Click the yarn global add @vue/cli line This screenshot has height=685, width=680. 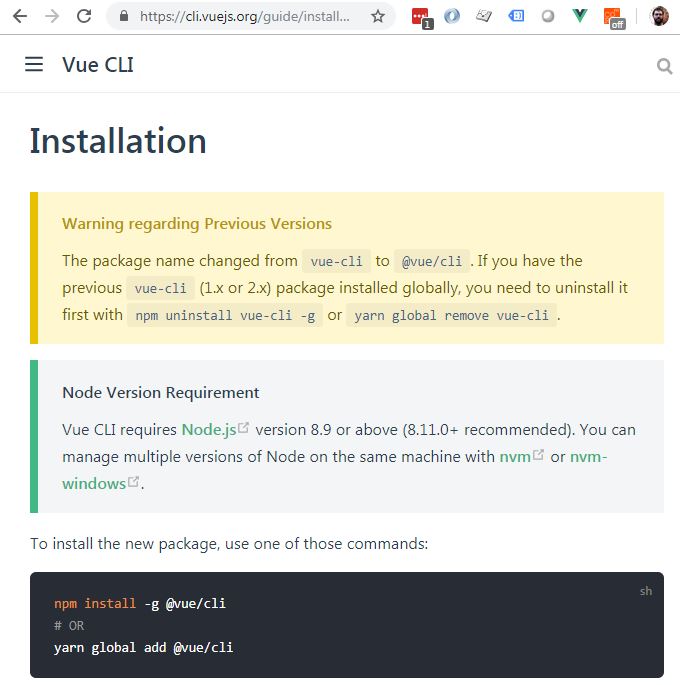coord(143,647)
